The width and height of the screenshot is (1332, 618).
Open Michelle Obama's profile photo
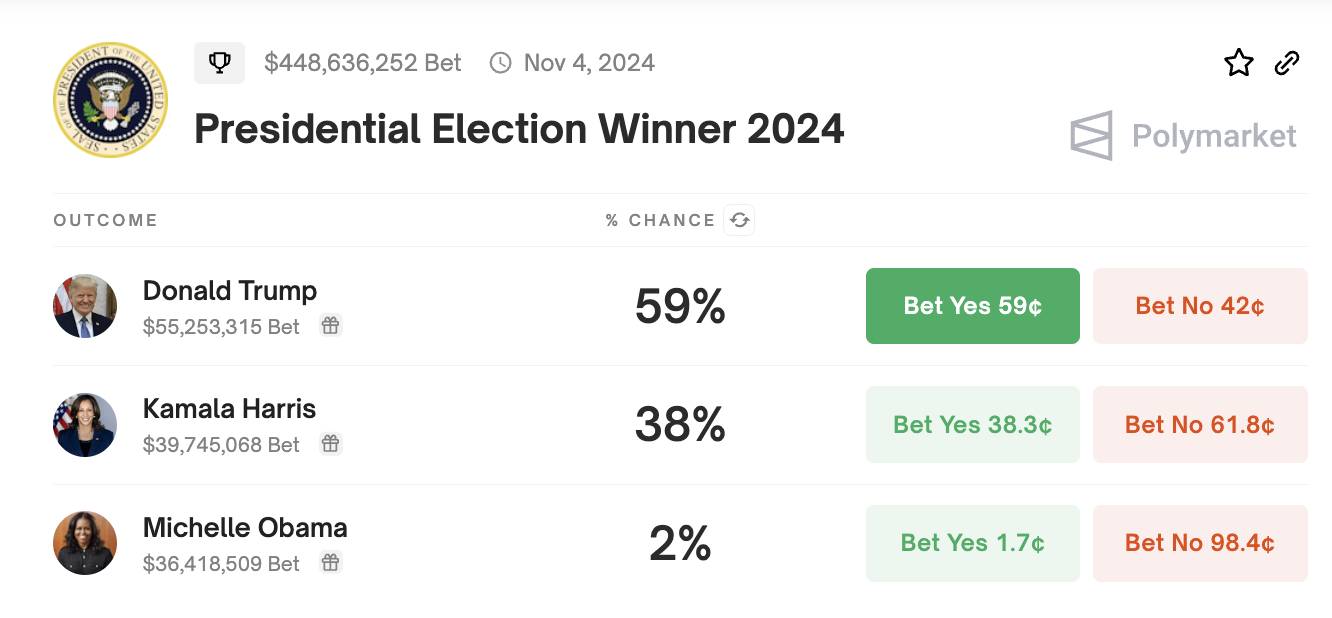pos(85,543)
